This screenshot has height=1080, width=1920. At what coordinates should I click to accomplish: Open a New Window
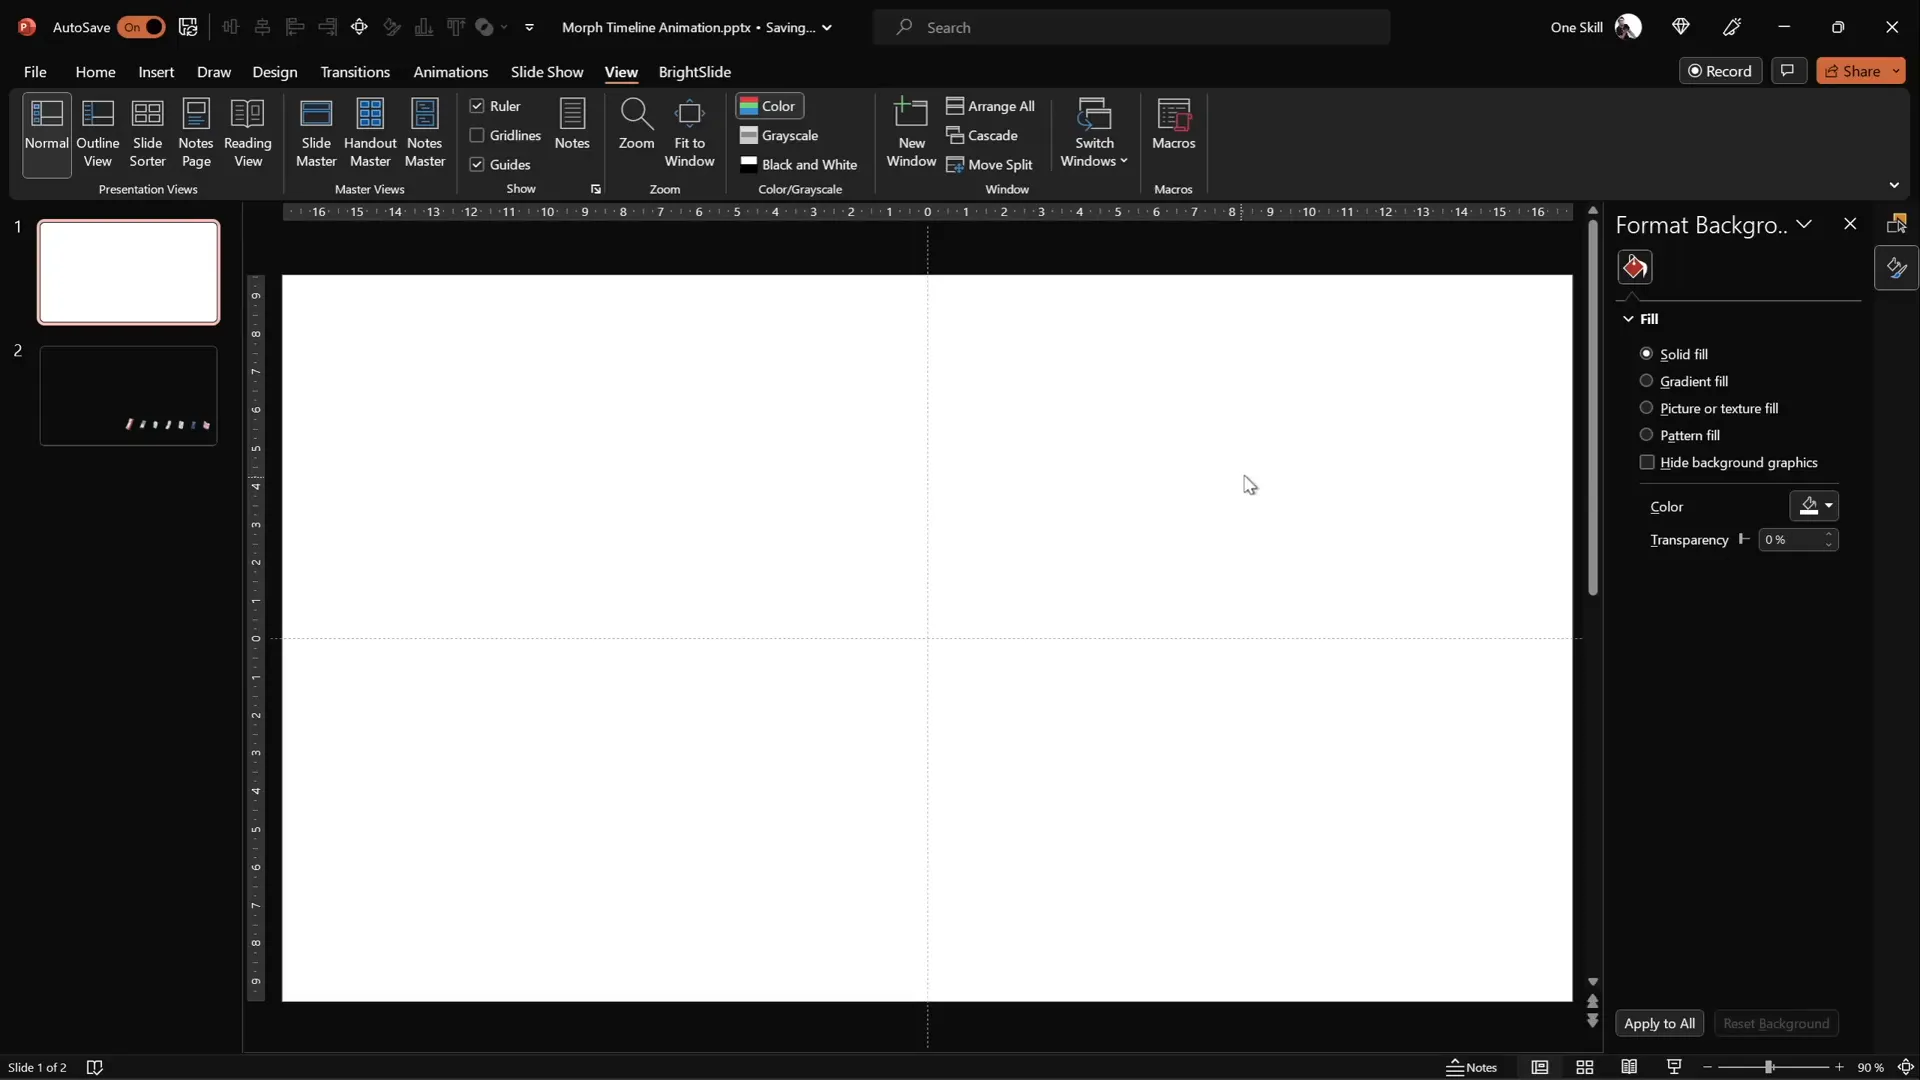[910, 131]
